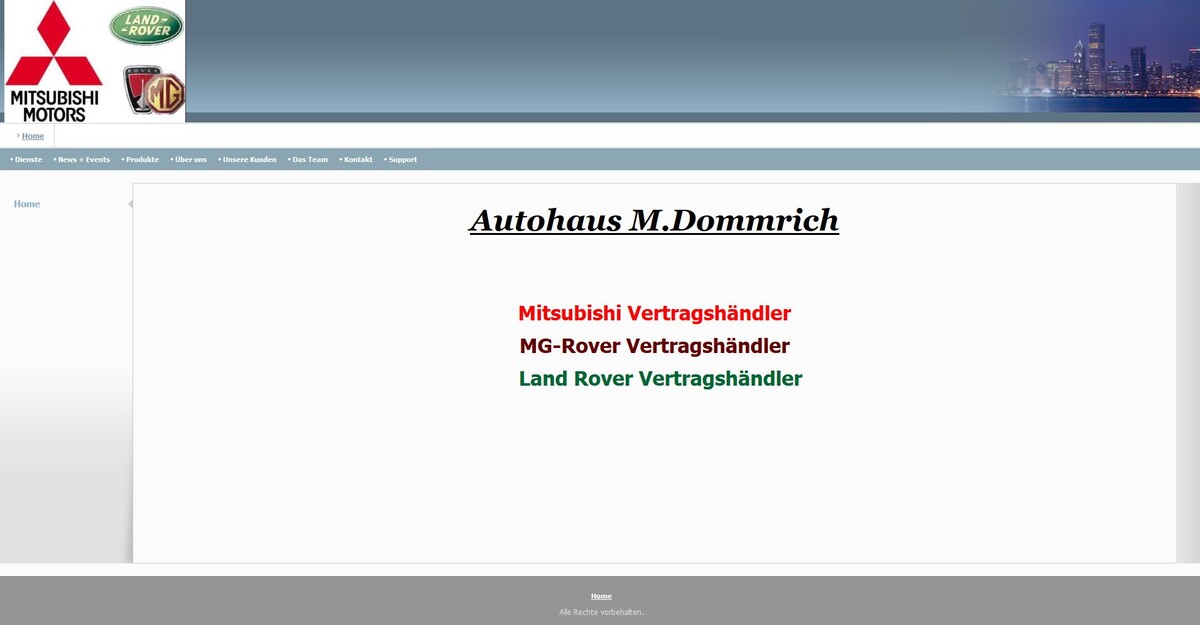Click the Alle Rechte vorbehalten footer text
The width and height of the screenshot is (1200, 625).
tap(601, 612)
